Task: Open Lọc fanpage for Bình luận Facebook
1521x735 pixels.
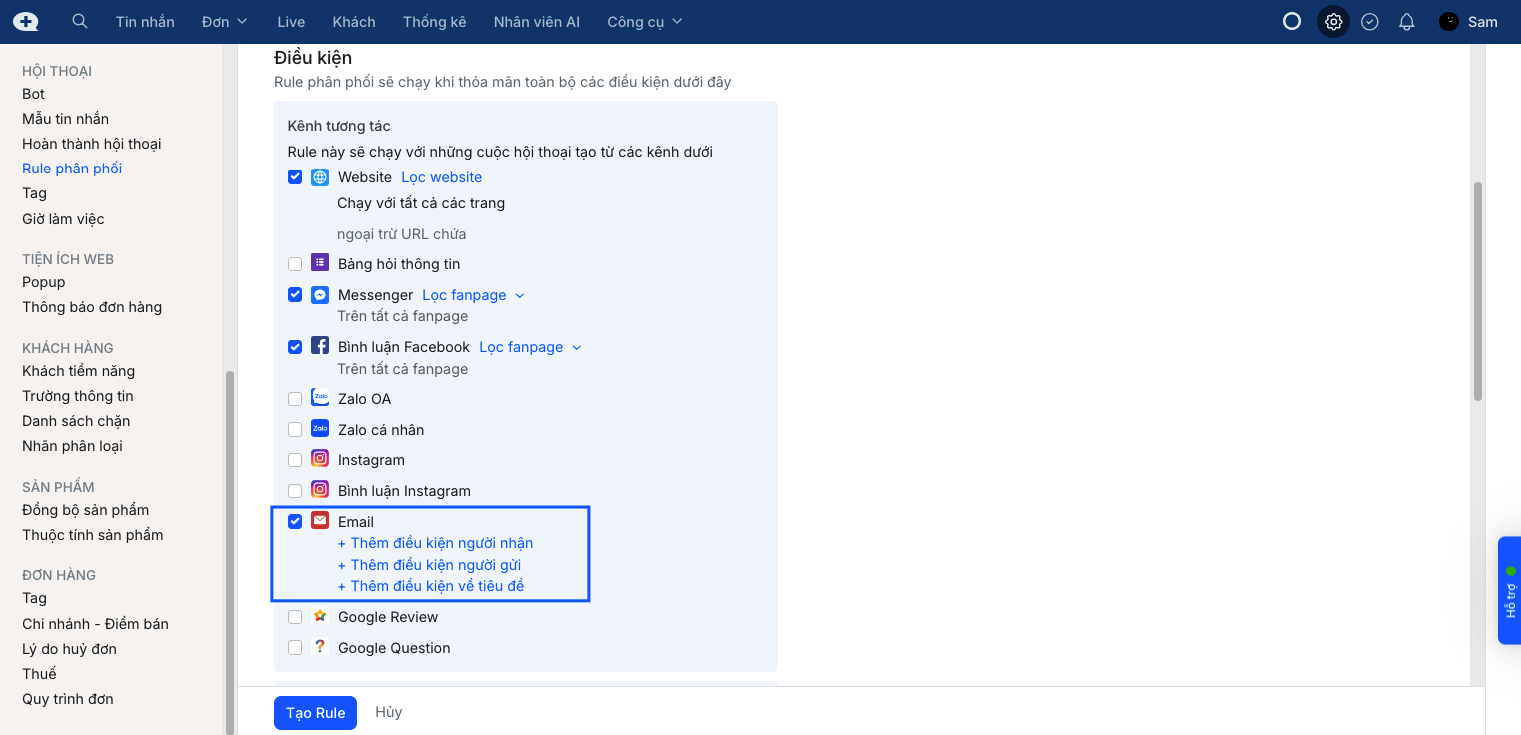Action: (x=530, y=347)
